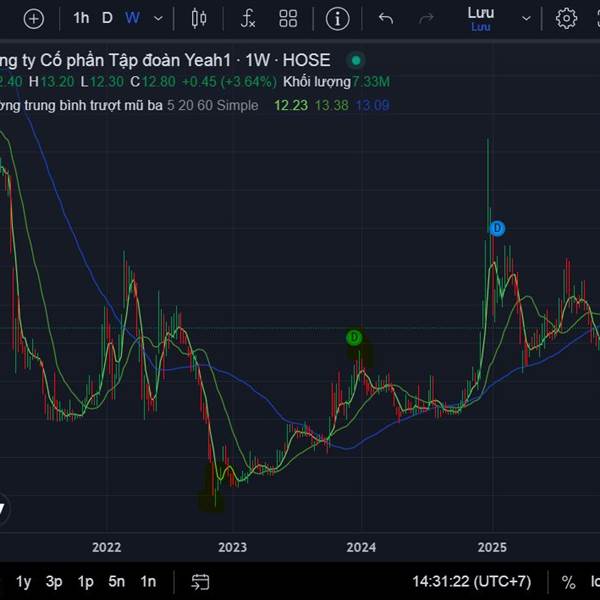The width and height of the screenshot is (600, 600).
Task: Open chart settings gear icon
Action: click(566, 18)
